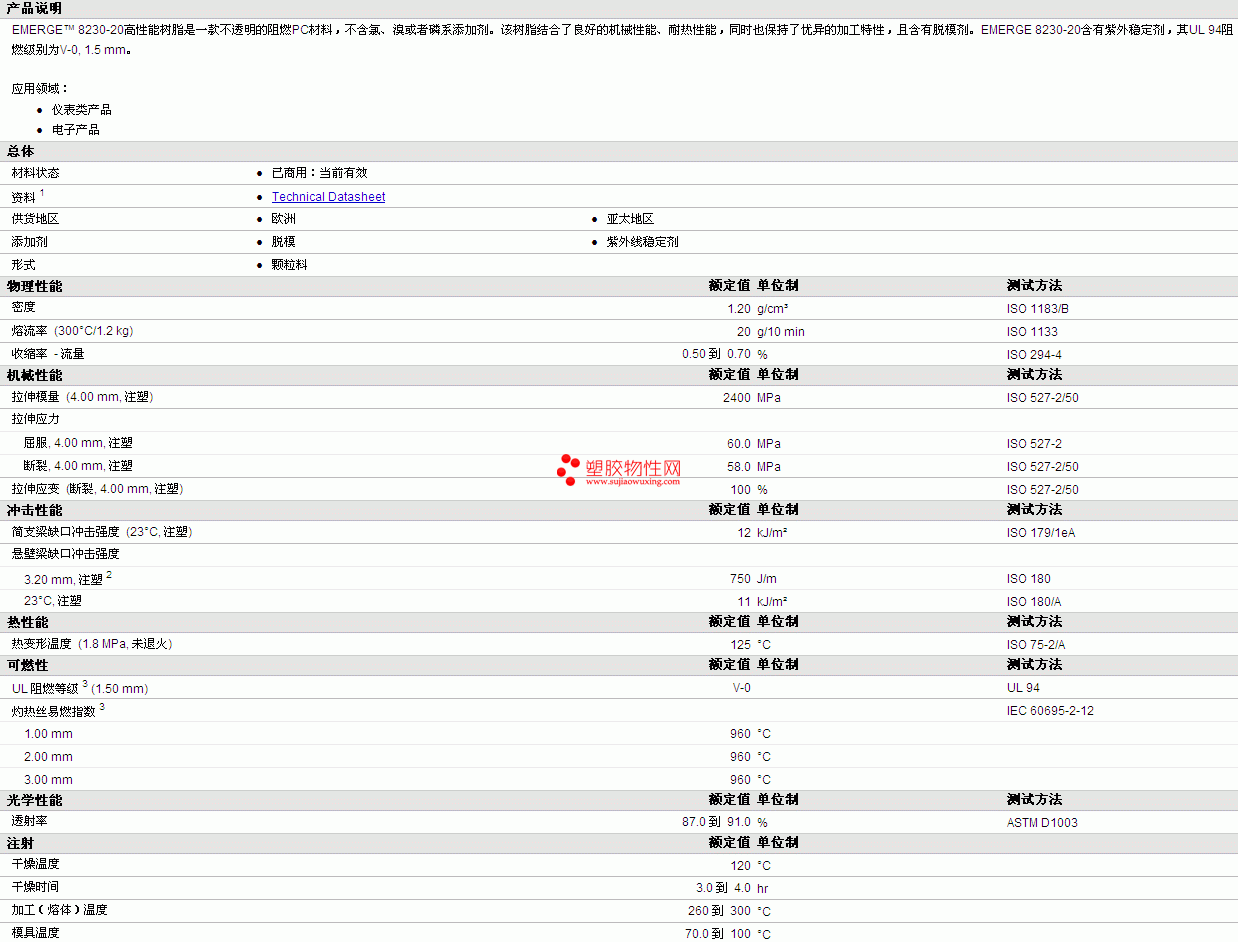The width and height of the screenshot is (1238, 942).
Task: Click the ISO 75-2/A test method
Action: click(x=1036, y=645)
